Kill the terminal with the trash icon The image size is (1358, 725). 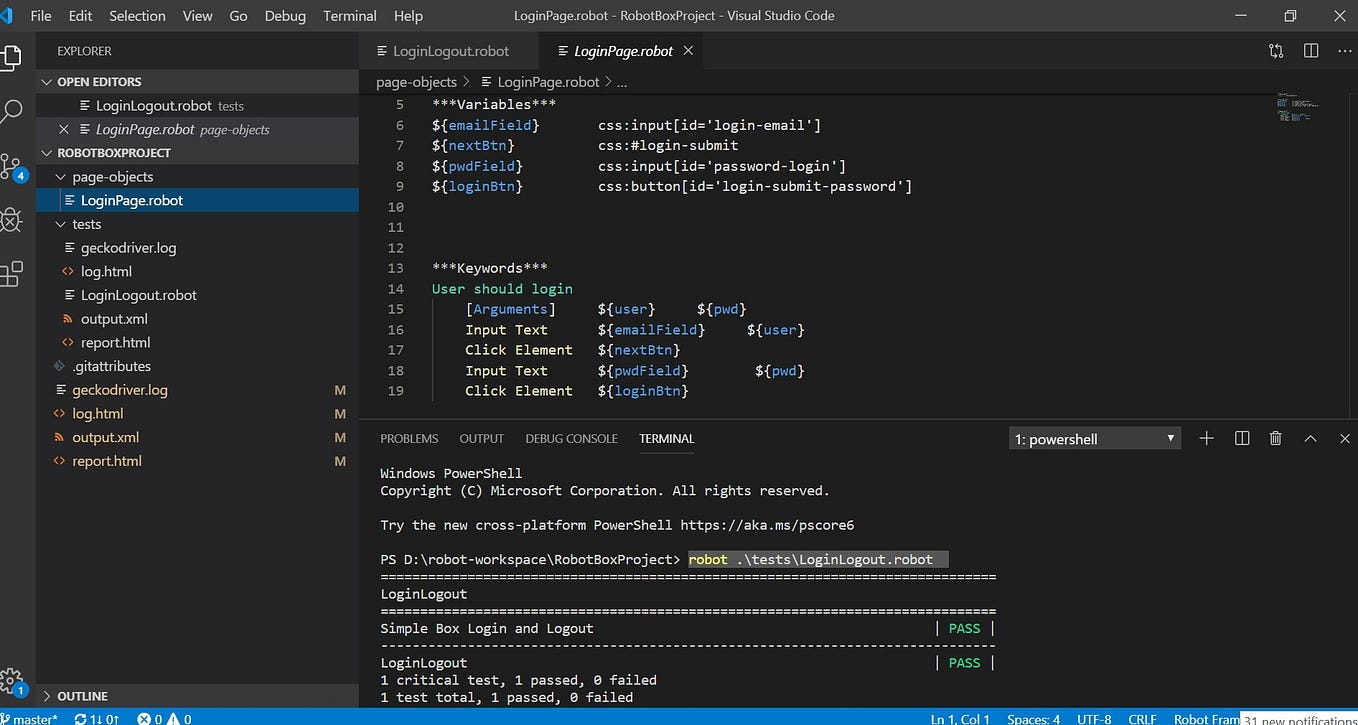pyautogui.click(x=1275, y=438)
